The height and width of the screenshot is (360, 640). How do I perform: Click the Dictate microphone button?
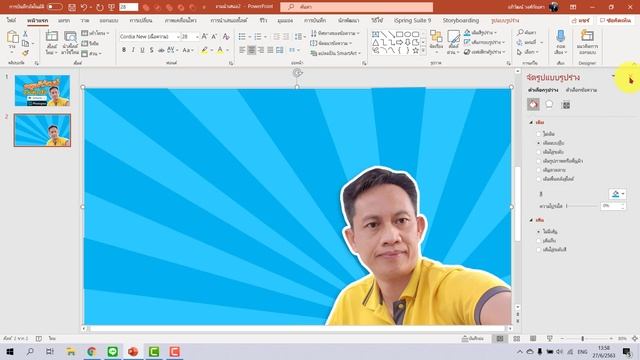pyautogui.click(x=561, y=42)
